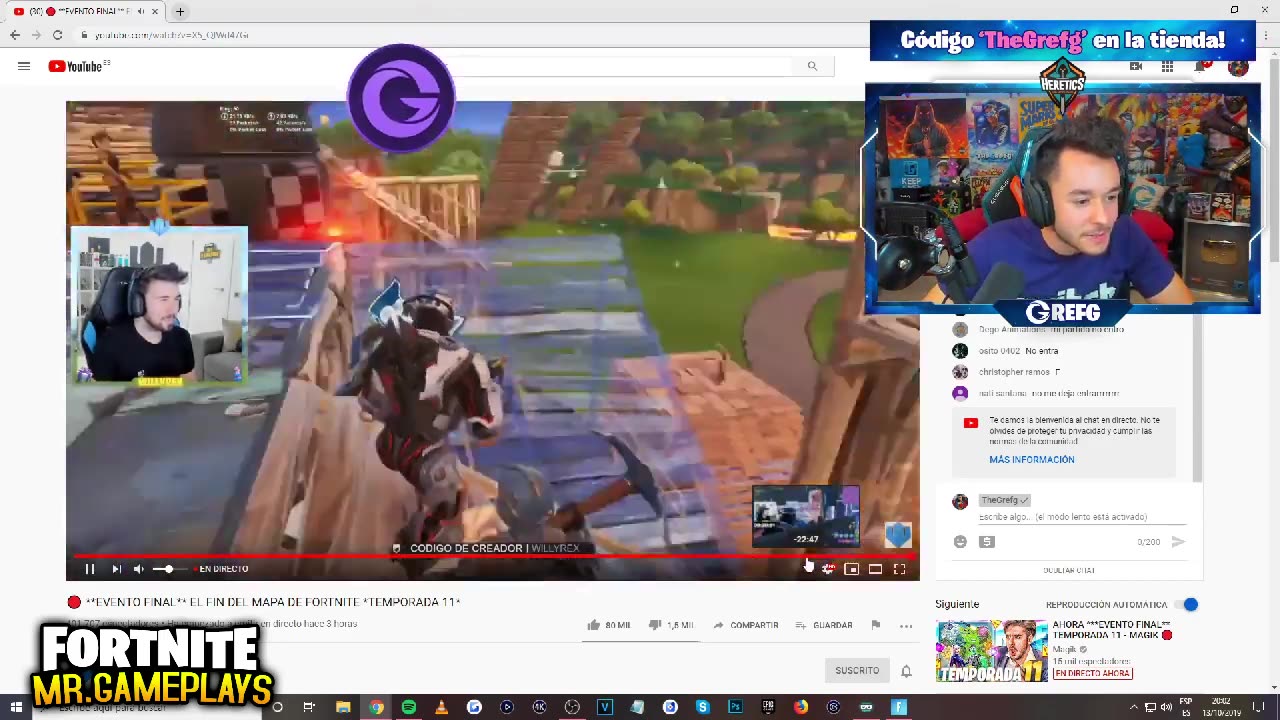Click OCULTAR CHAT
Viewport: 1280px width, 720px height.
[1069, 570]
